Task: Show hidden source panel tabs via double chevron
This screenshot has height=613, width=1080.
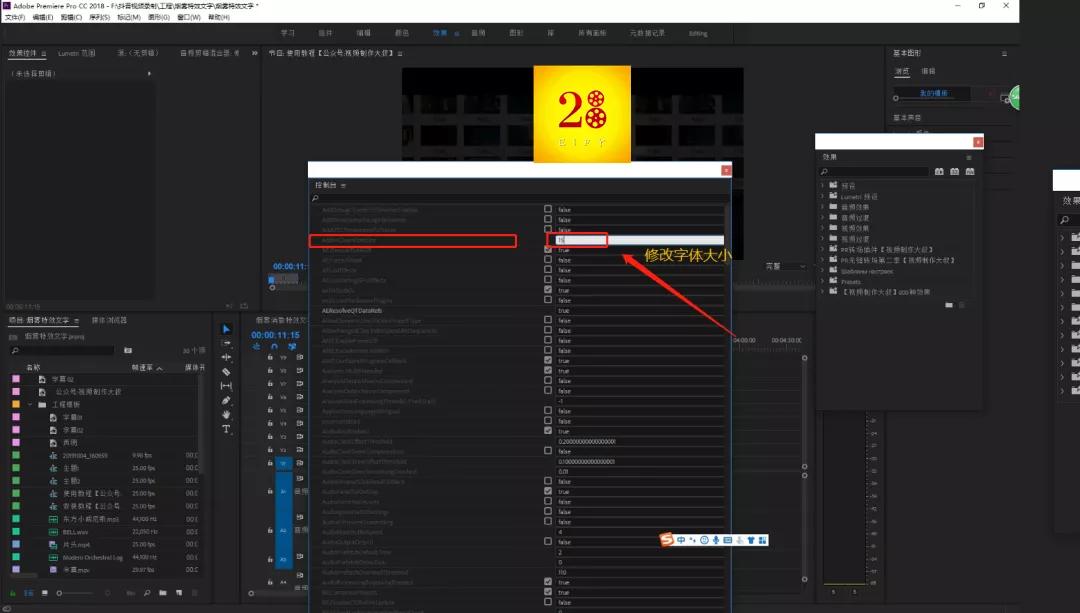Action: point(255,53)
